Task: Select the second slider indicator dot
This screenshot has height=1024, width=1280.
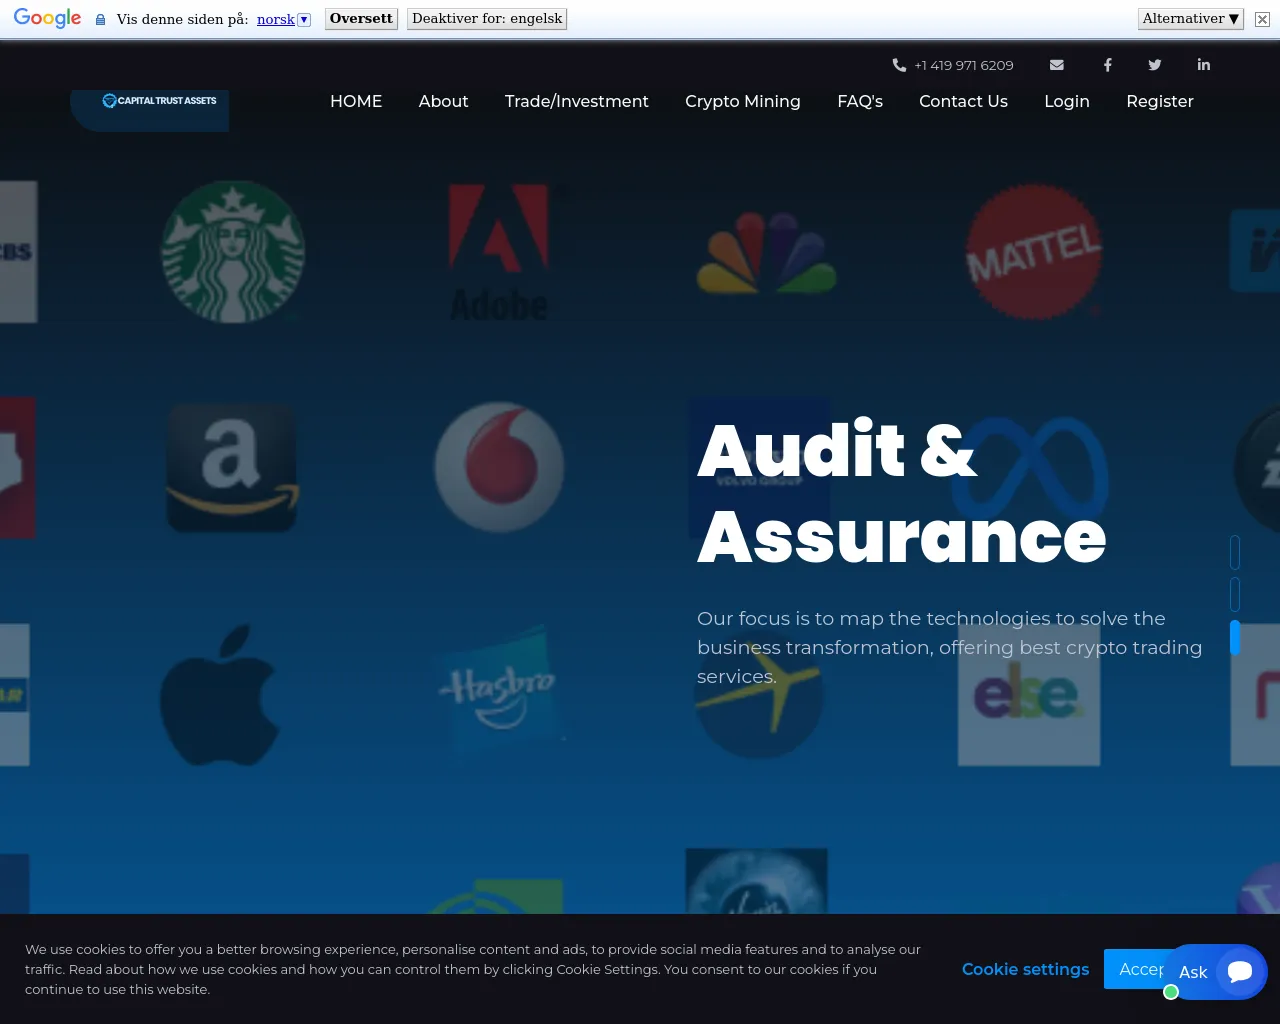Action: pos(1235,595)
